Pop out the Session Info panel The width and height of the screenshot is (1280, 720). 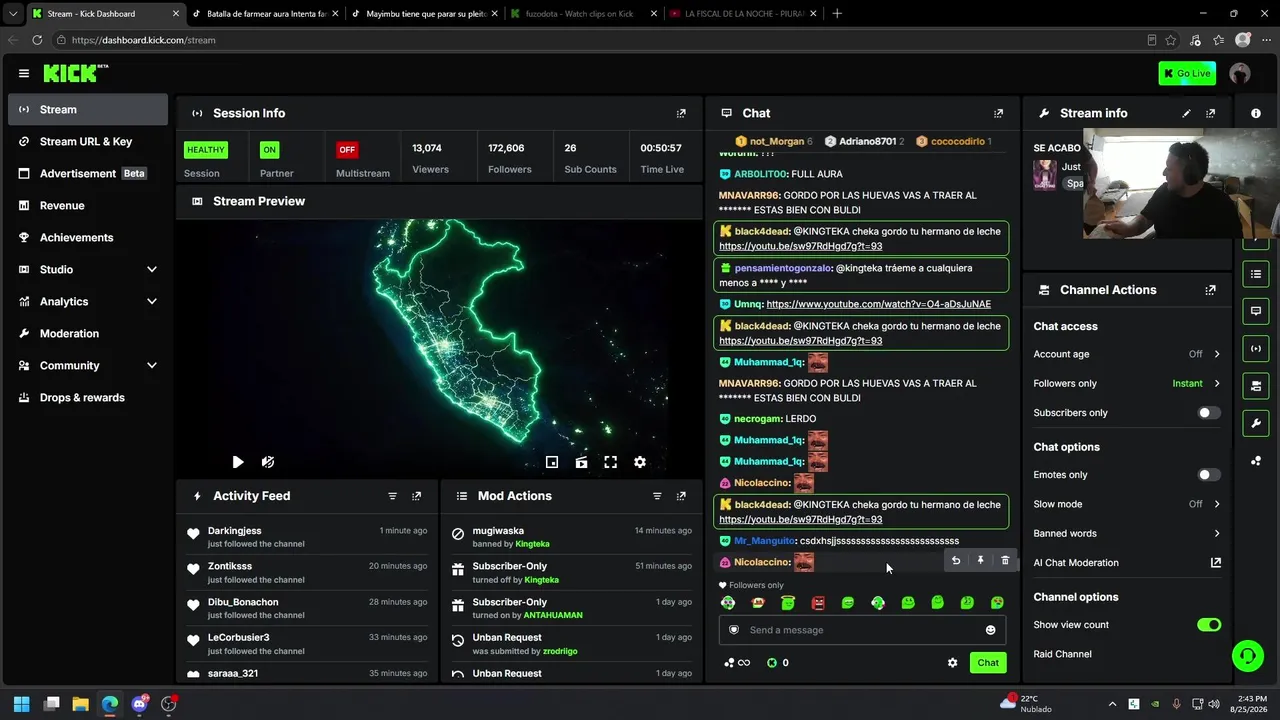tap(681, 114)
